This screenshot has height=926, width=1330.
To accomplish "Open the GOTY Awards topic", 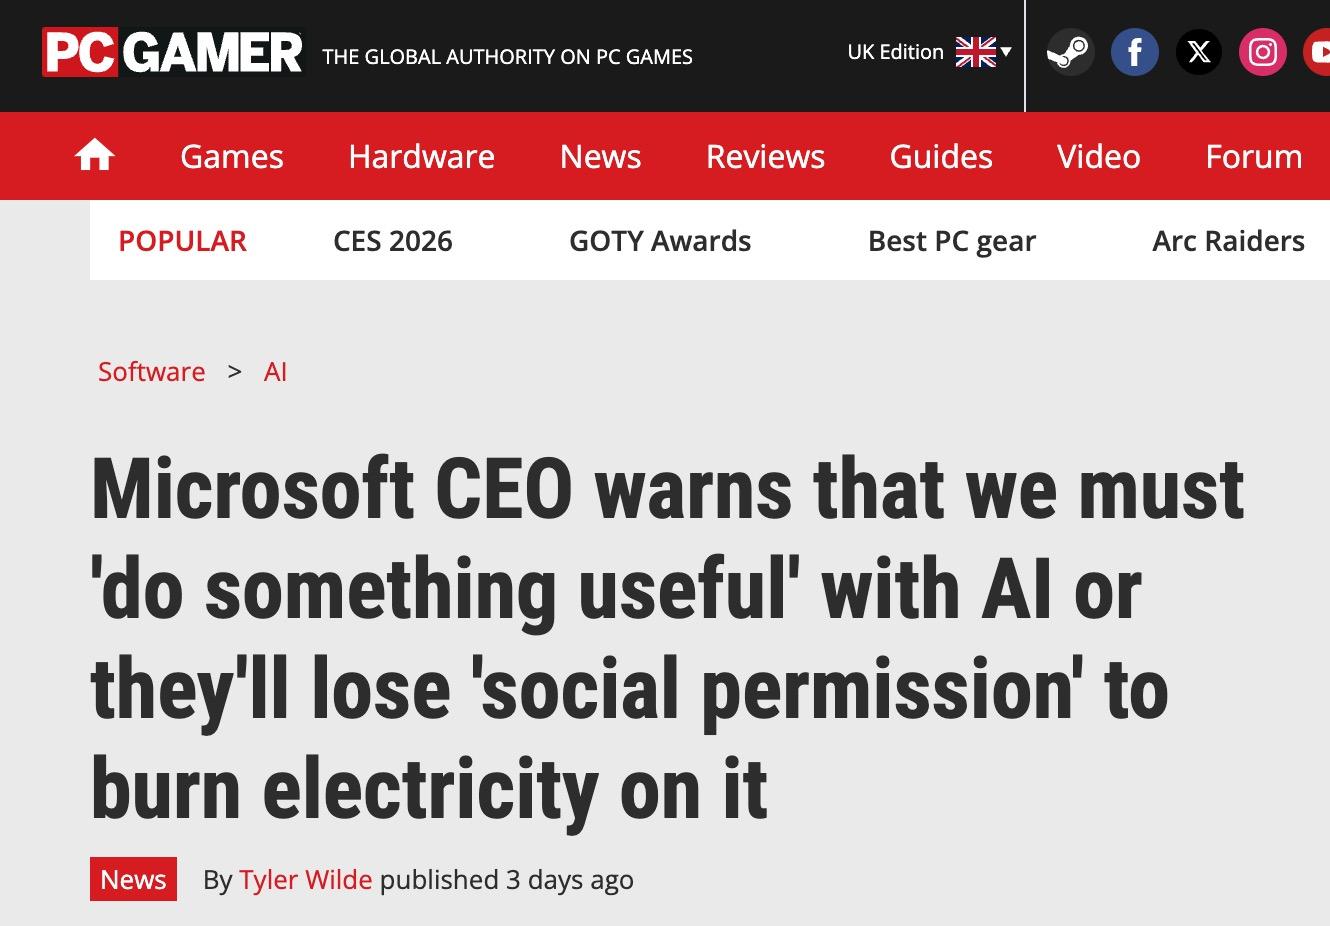I will pos(660,241).
